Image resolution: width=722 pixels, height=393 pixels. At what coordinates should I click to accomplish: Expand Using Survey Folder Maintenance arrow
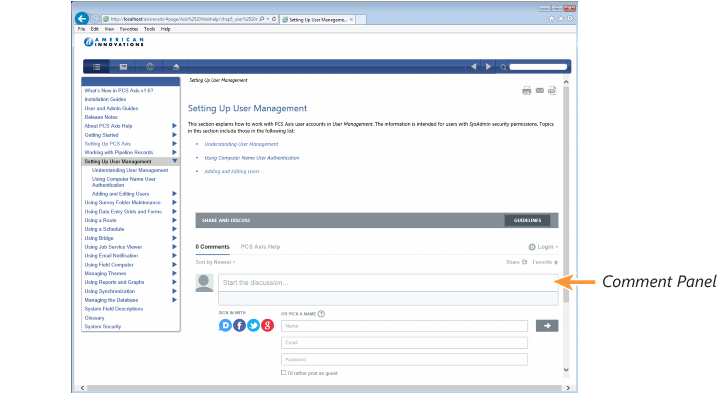tap(175, 203)
